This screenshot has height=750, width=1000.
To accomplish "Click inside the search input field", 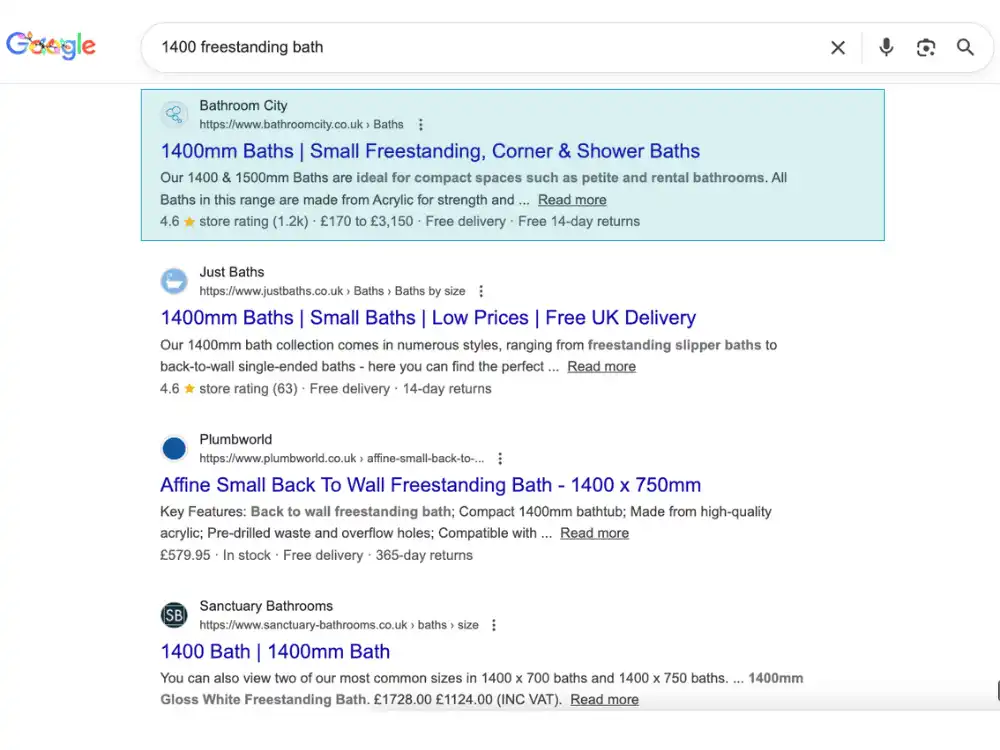I will tap(400, 47).
